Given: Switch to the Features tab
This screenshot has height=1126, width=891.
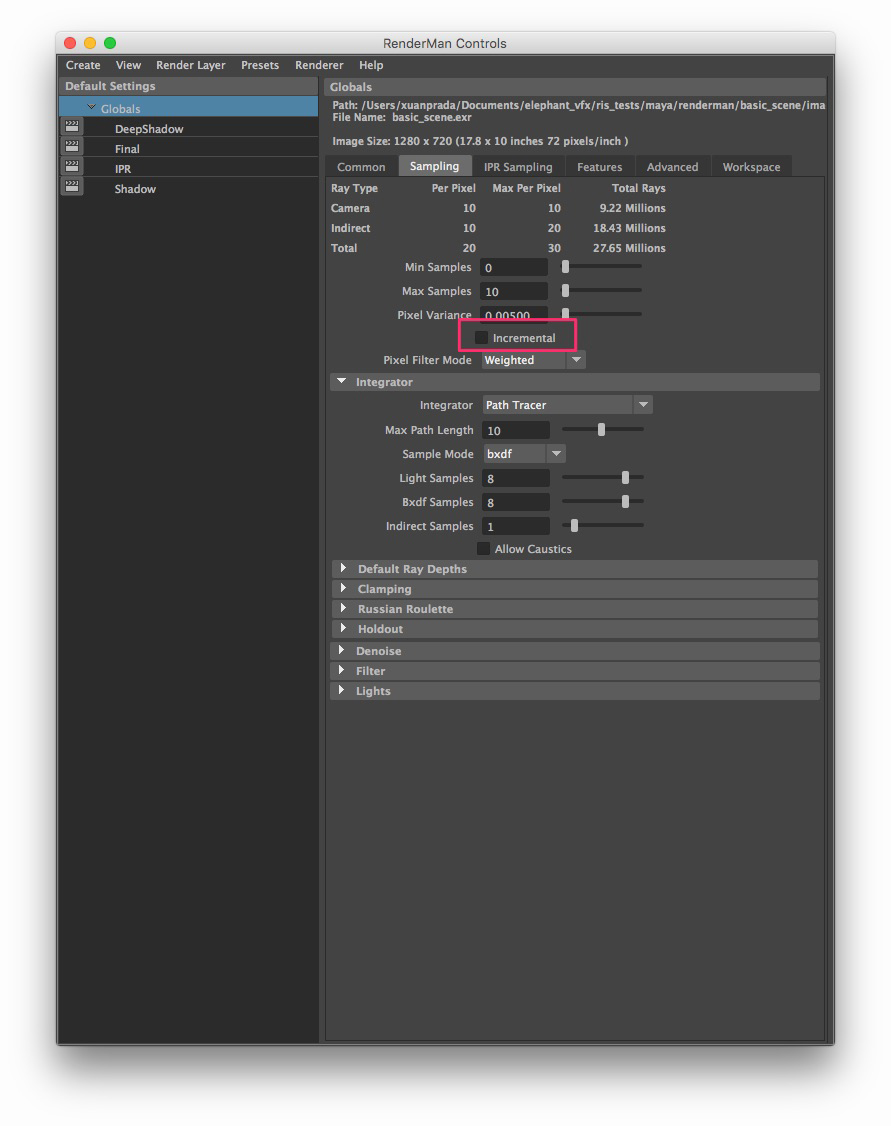Looking at the screenshot, I should coord(600,167).
